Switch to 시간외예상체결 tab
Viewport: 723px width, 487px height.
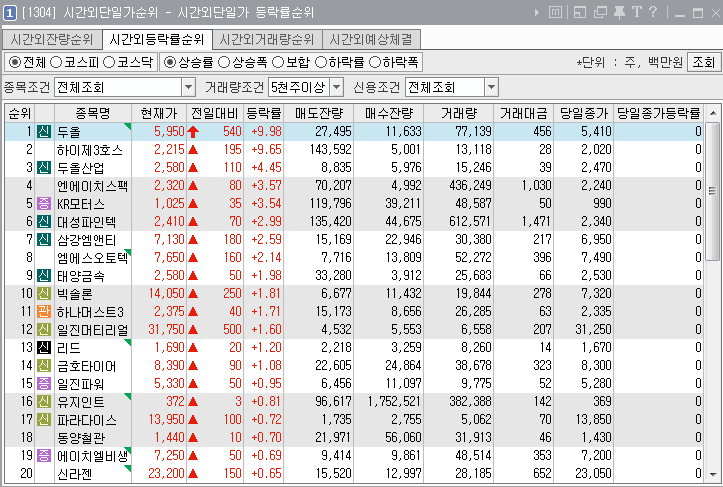(x=371, y=39)
